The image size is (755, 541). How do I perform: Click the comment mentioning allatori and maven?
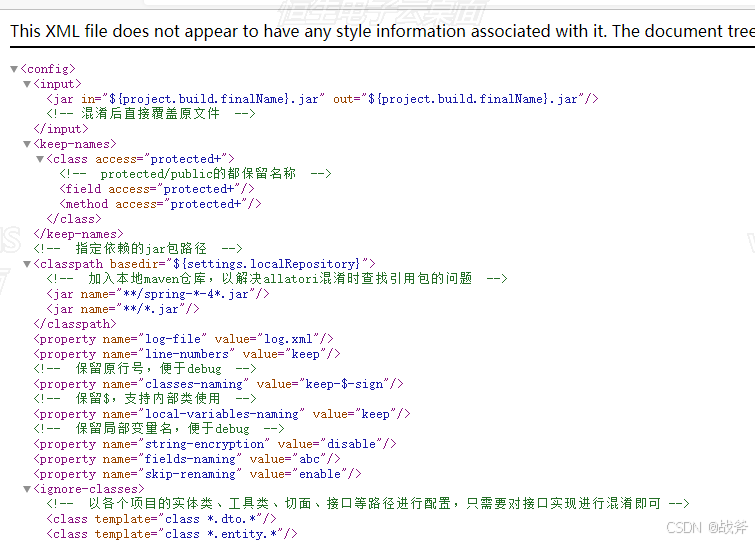(277, 279)
